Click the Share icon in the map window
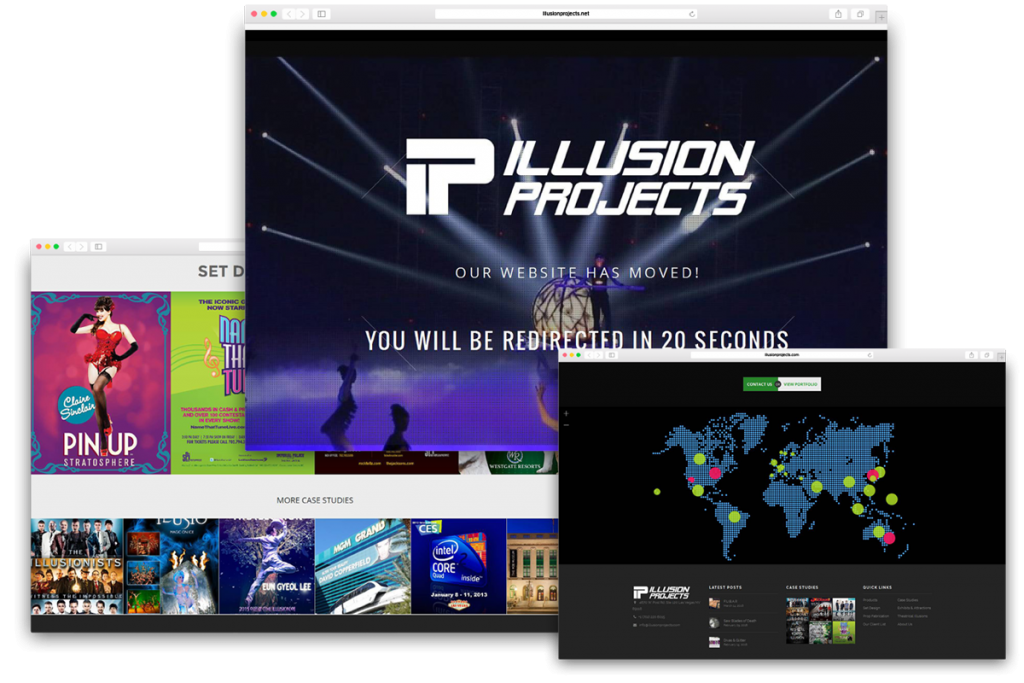The width and height of the screenshot is (1024, 683). (x=971, y=355)
